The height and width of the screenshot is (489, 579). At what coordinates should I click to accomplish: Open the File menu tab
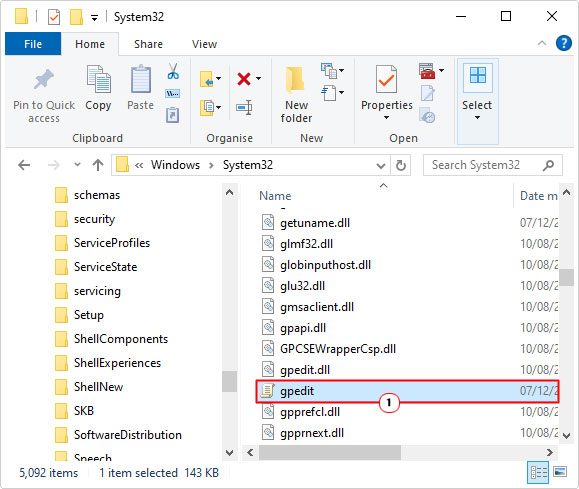(33, 44)
